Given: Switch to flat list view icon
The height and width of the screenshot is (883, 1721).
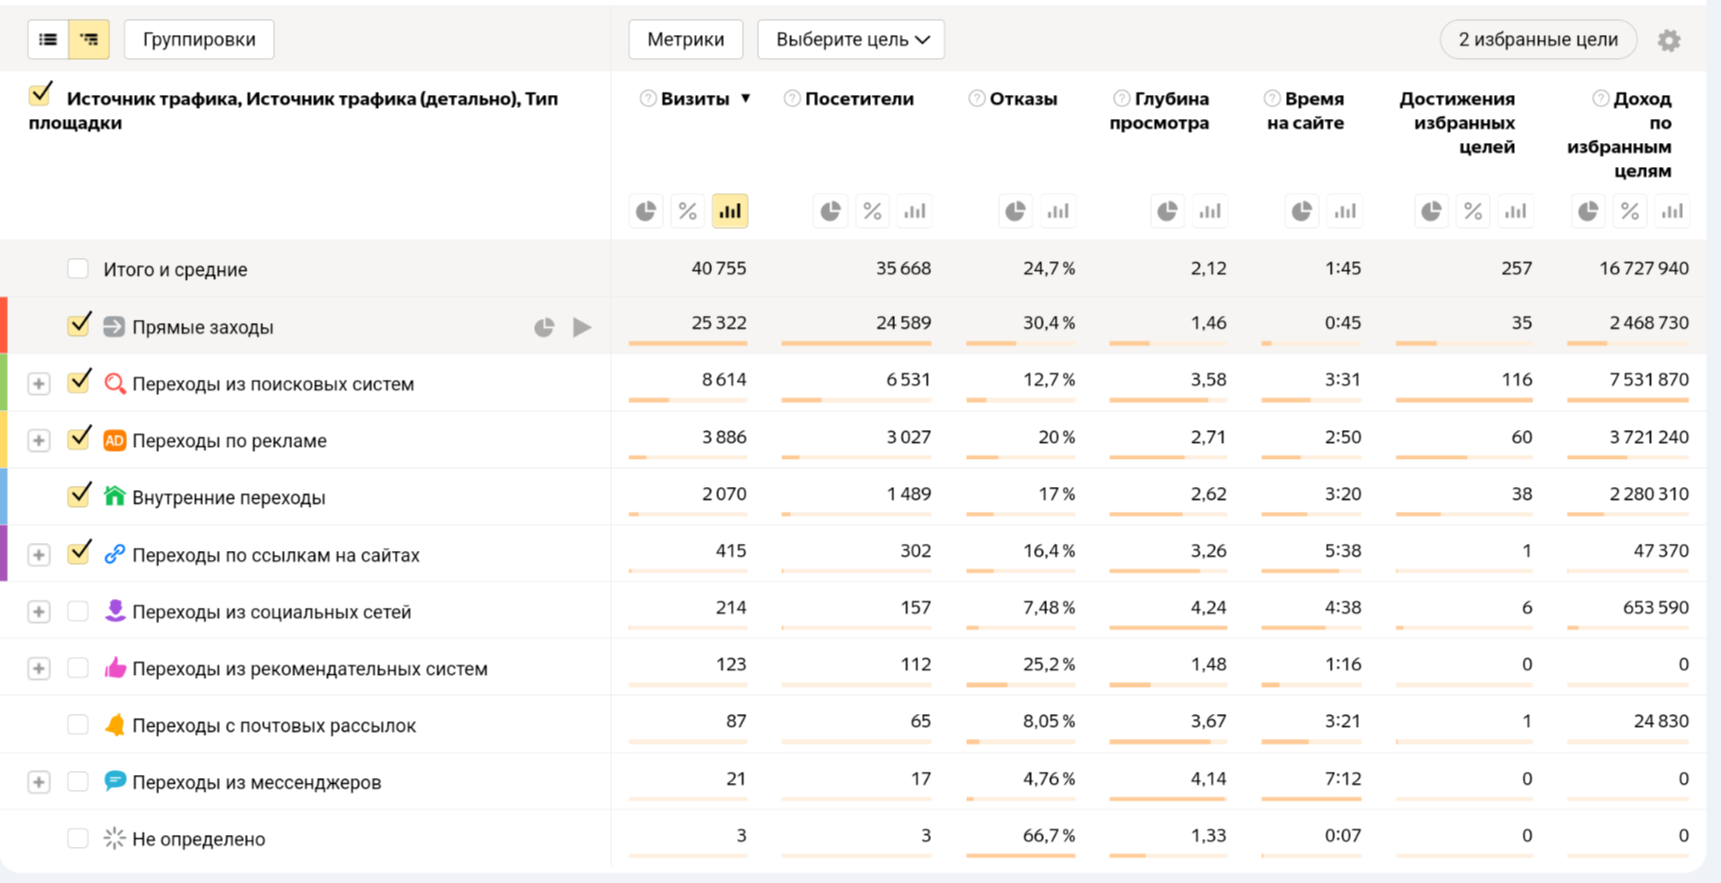Looking at the screenshot, I should click(x=48, y=40).
